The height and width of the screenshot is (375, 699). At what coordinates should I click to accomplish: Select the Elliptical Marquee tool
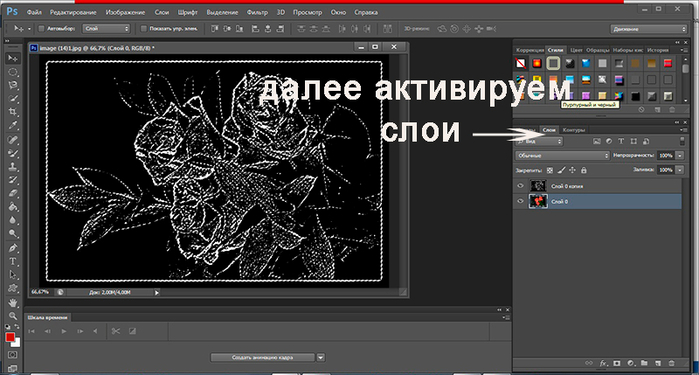[12, 72]
